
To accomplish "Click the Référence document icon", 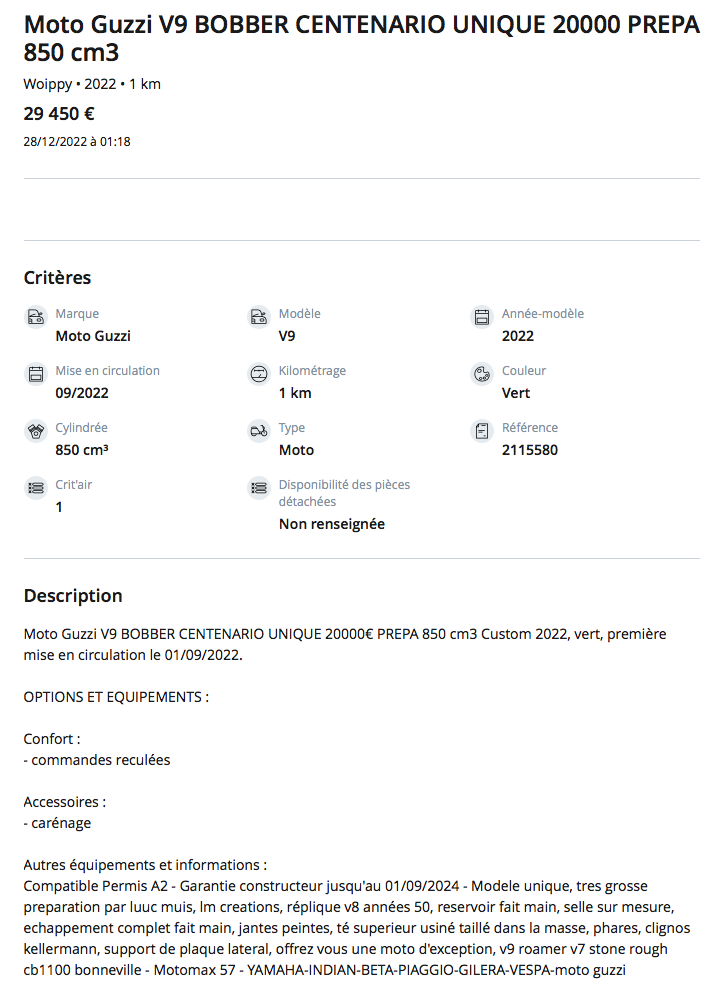I will tap(482, 431).
